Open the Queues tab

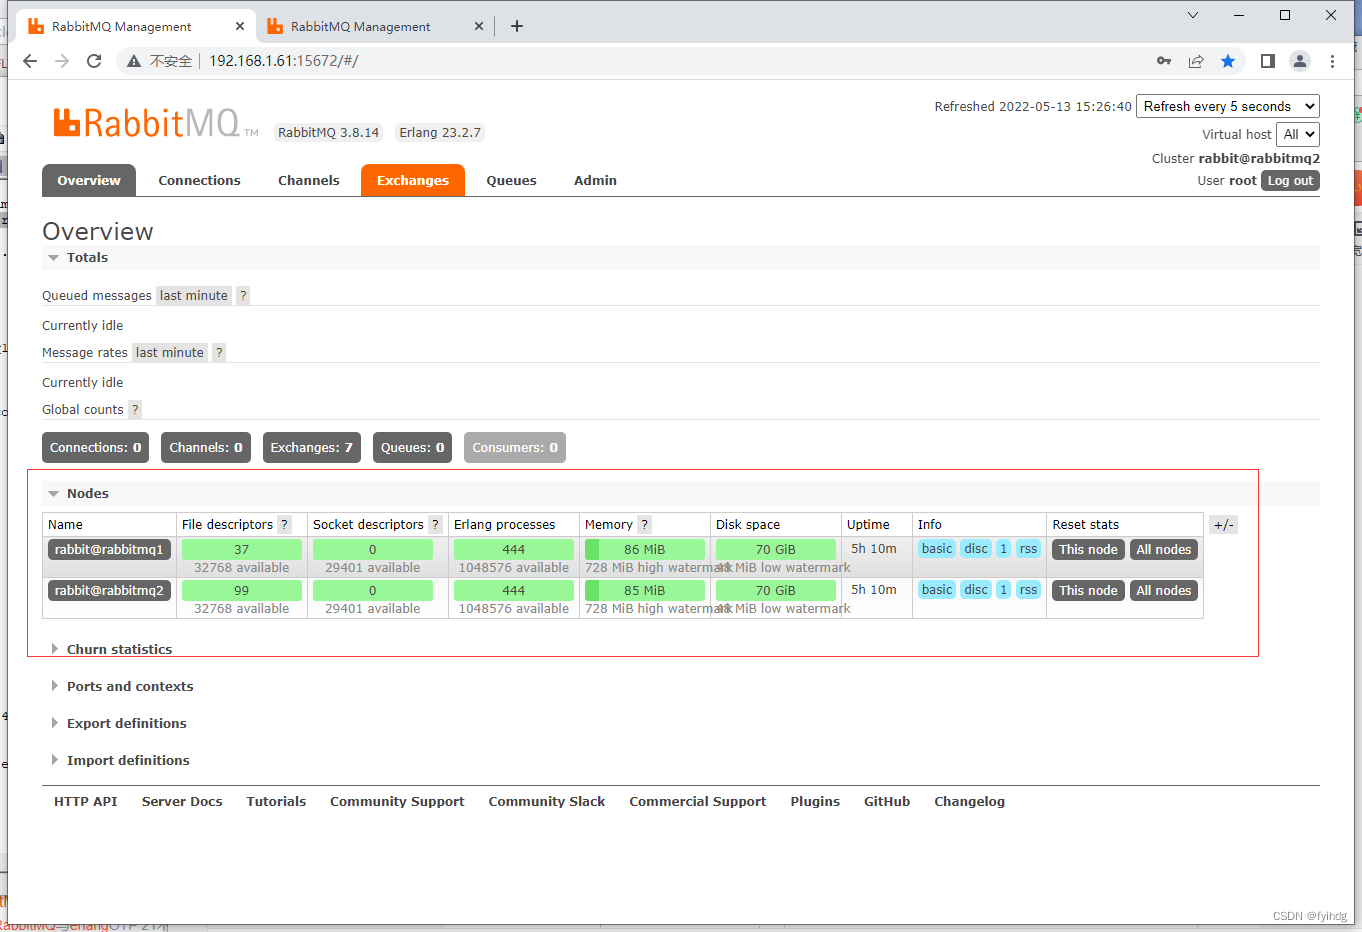511,180
